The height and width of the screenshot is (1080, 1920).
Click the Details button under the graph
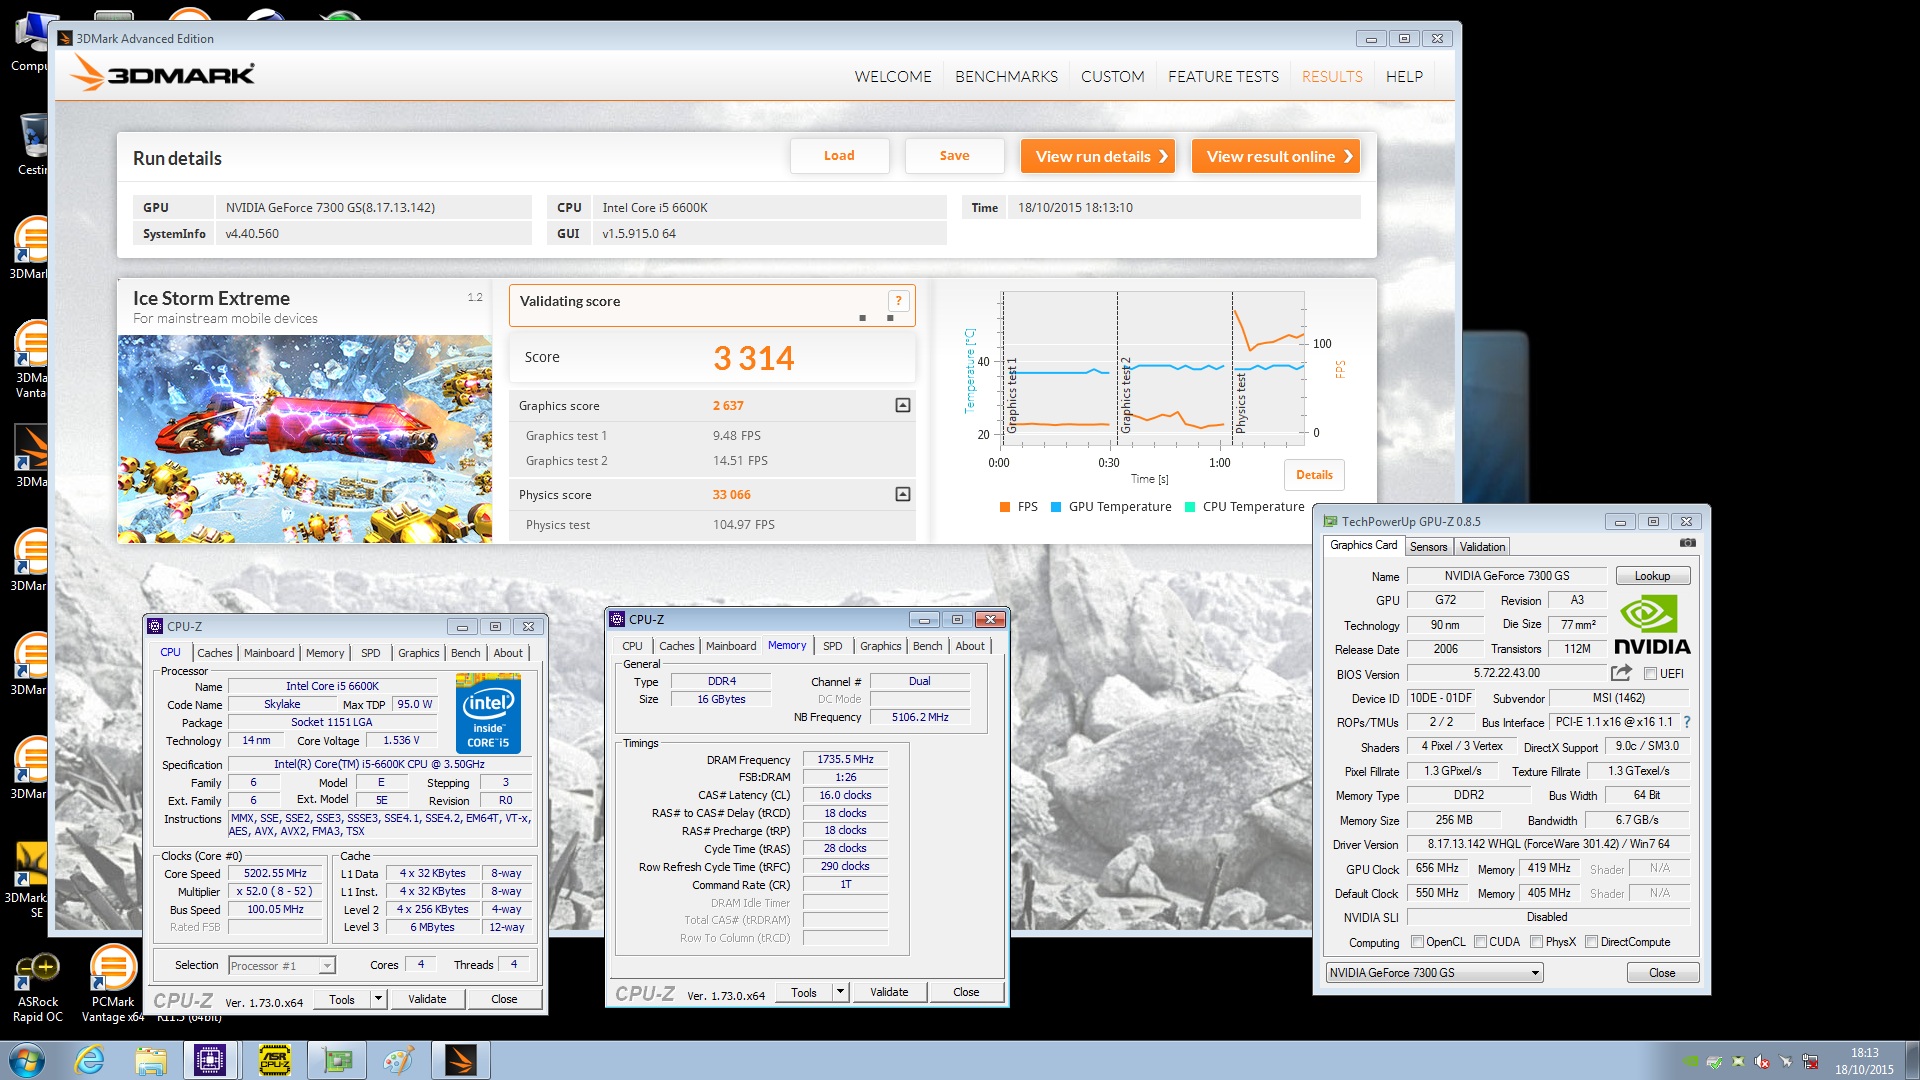point(1314,475)
